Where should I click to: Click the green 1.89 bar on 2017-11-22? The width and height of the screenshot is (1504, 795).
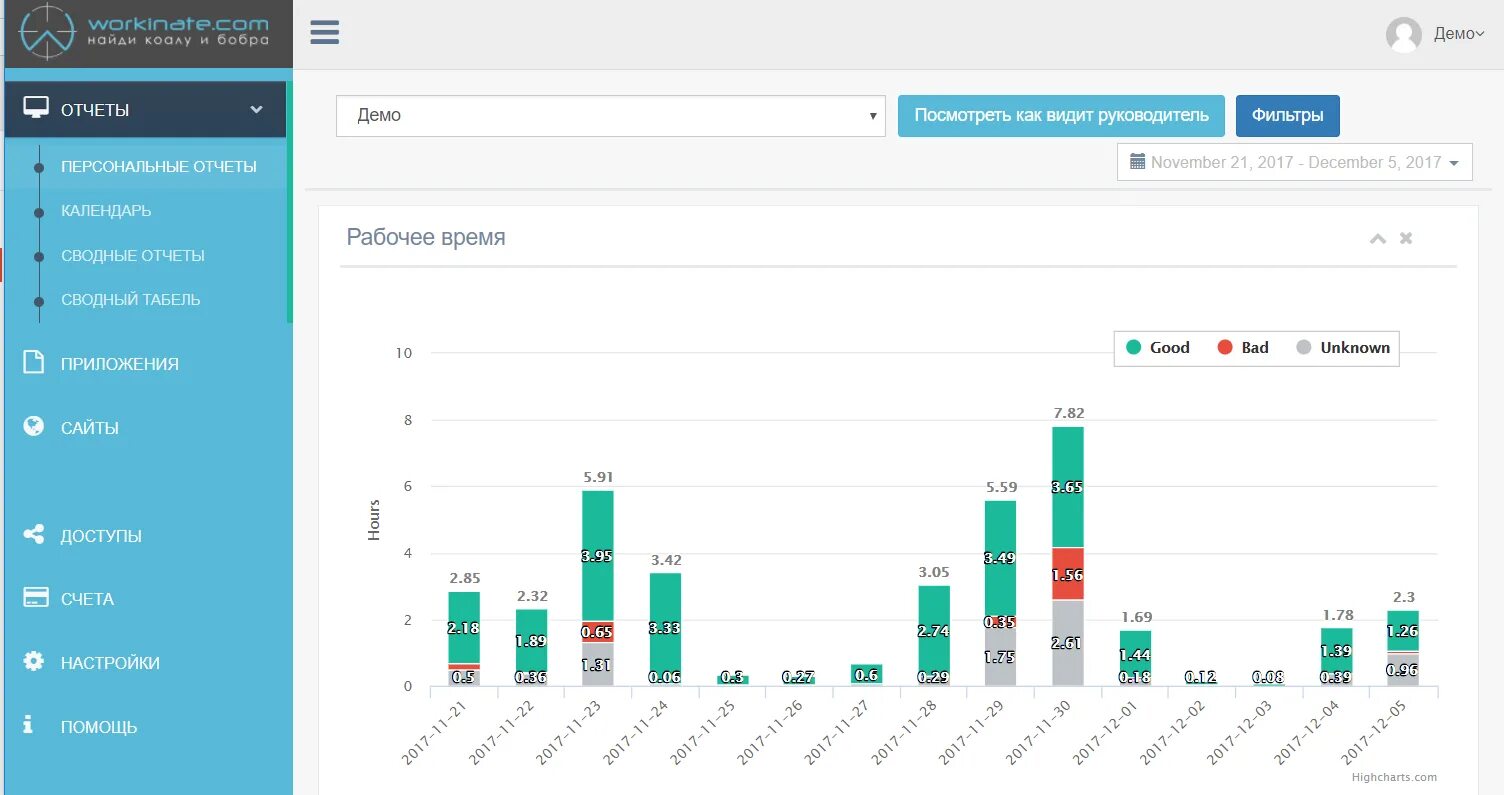point(531,641)
